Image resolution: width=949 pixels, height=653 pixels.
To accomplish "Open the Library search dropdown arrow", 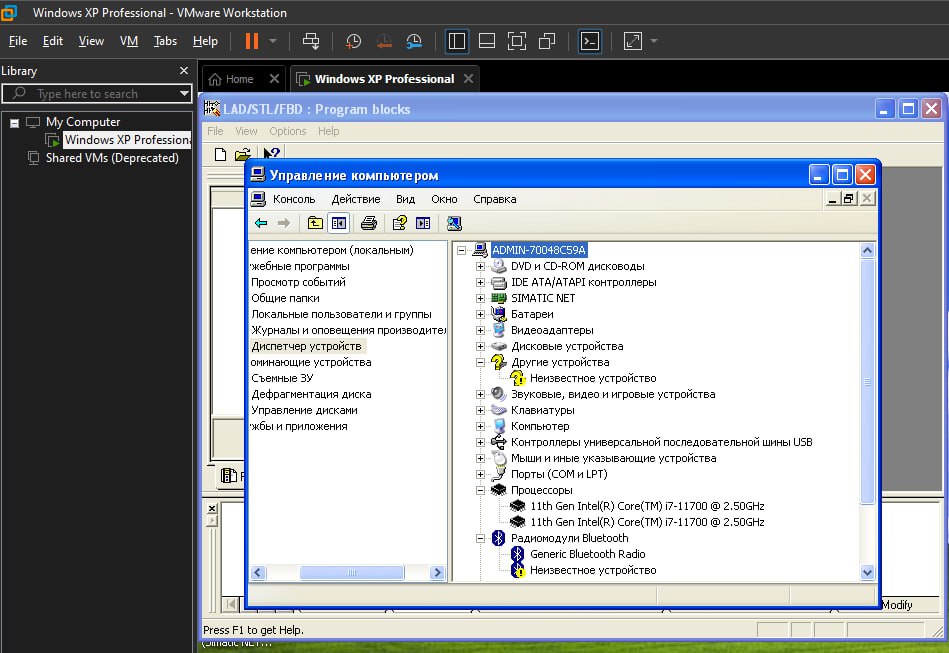I will [184, 94].
